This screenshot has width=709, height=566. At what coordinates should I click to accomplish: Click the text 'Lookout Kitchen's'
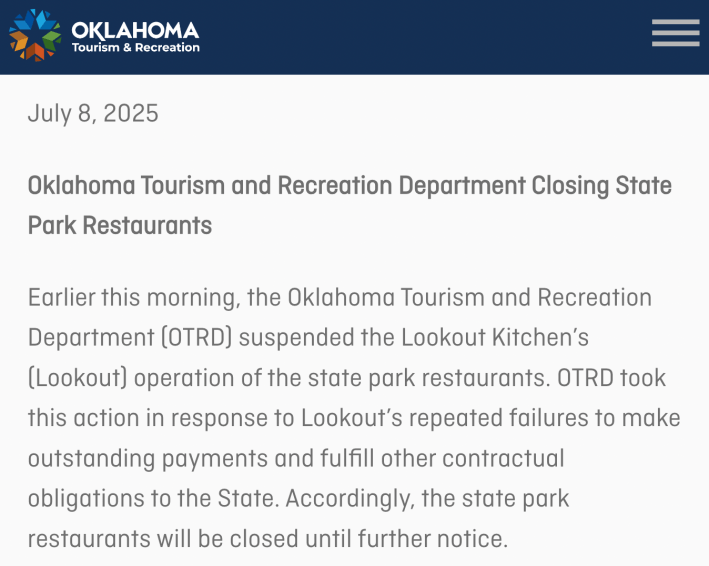pos(495,337)
